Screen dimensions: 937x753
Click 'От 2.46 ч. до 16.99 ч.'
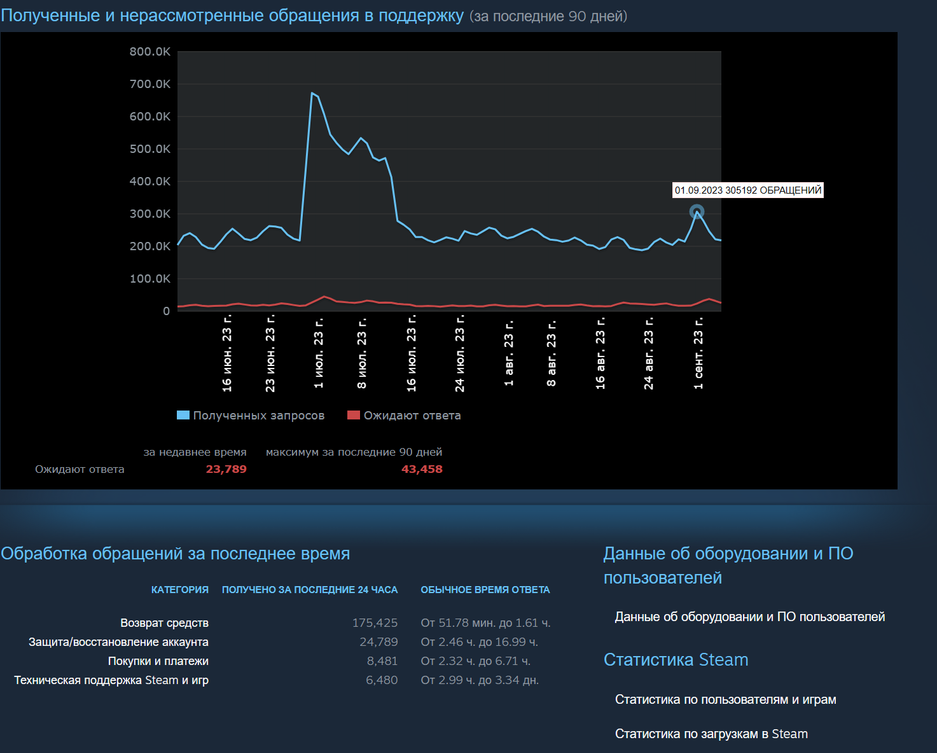[x=479, y=642]
